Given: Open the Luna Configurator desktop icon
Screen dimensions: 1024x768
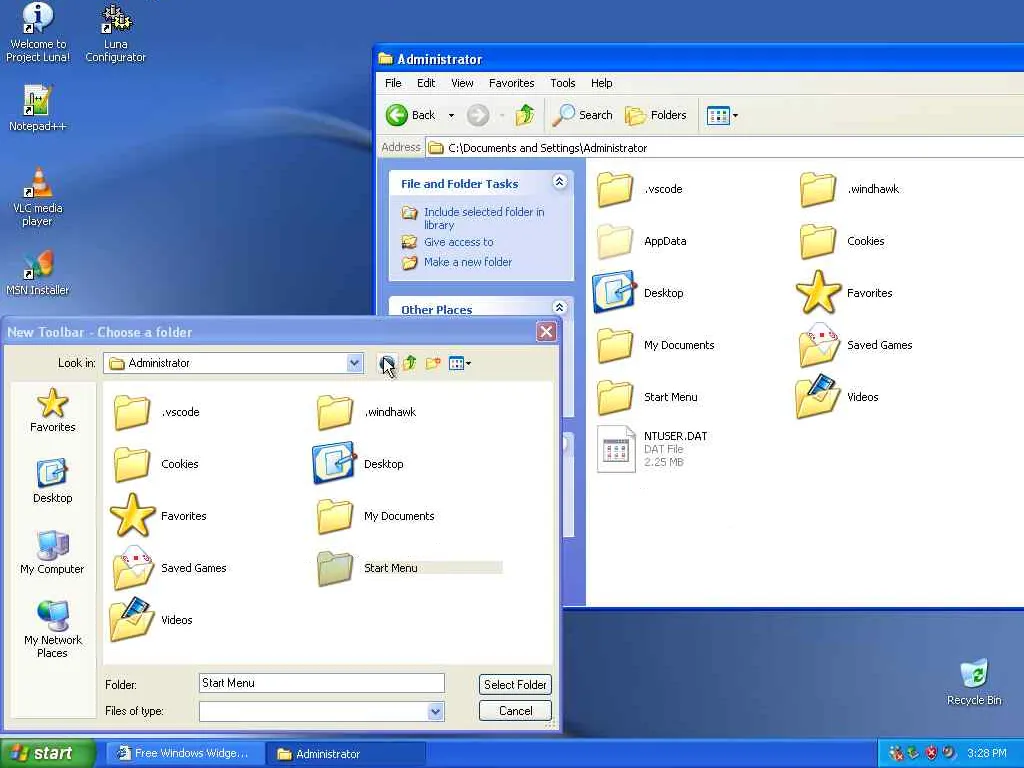Looking at the screenshot, I should [116, 33].
